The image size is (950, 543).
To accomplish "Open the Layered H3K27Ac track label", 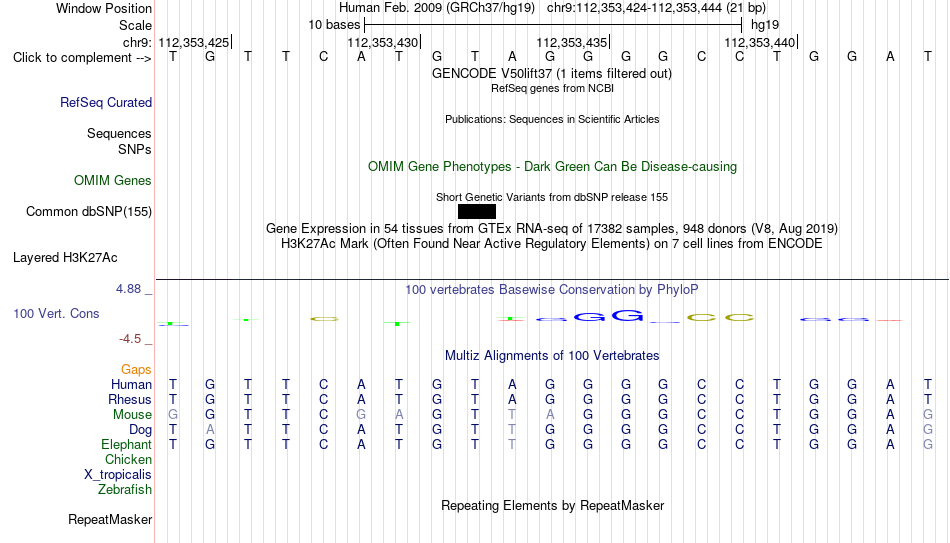I will (65, 258).
